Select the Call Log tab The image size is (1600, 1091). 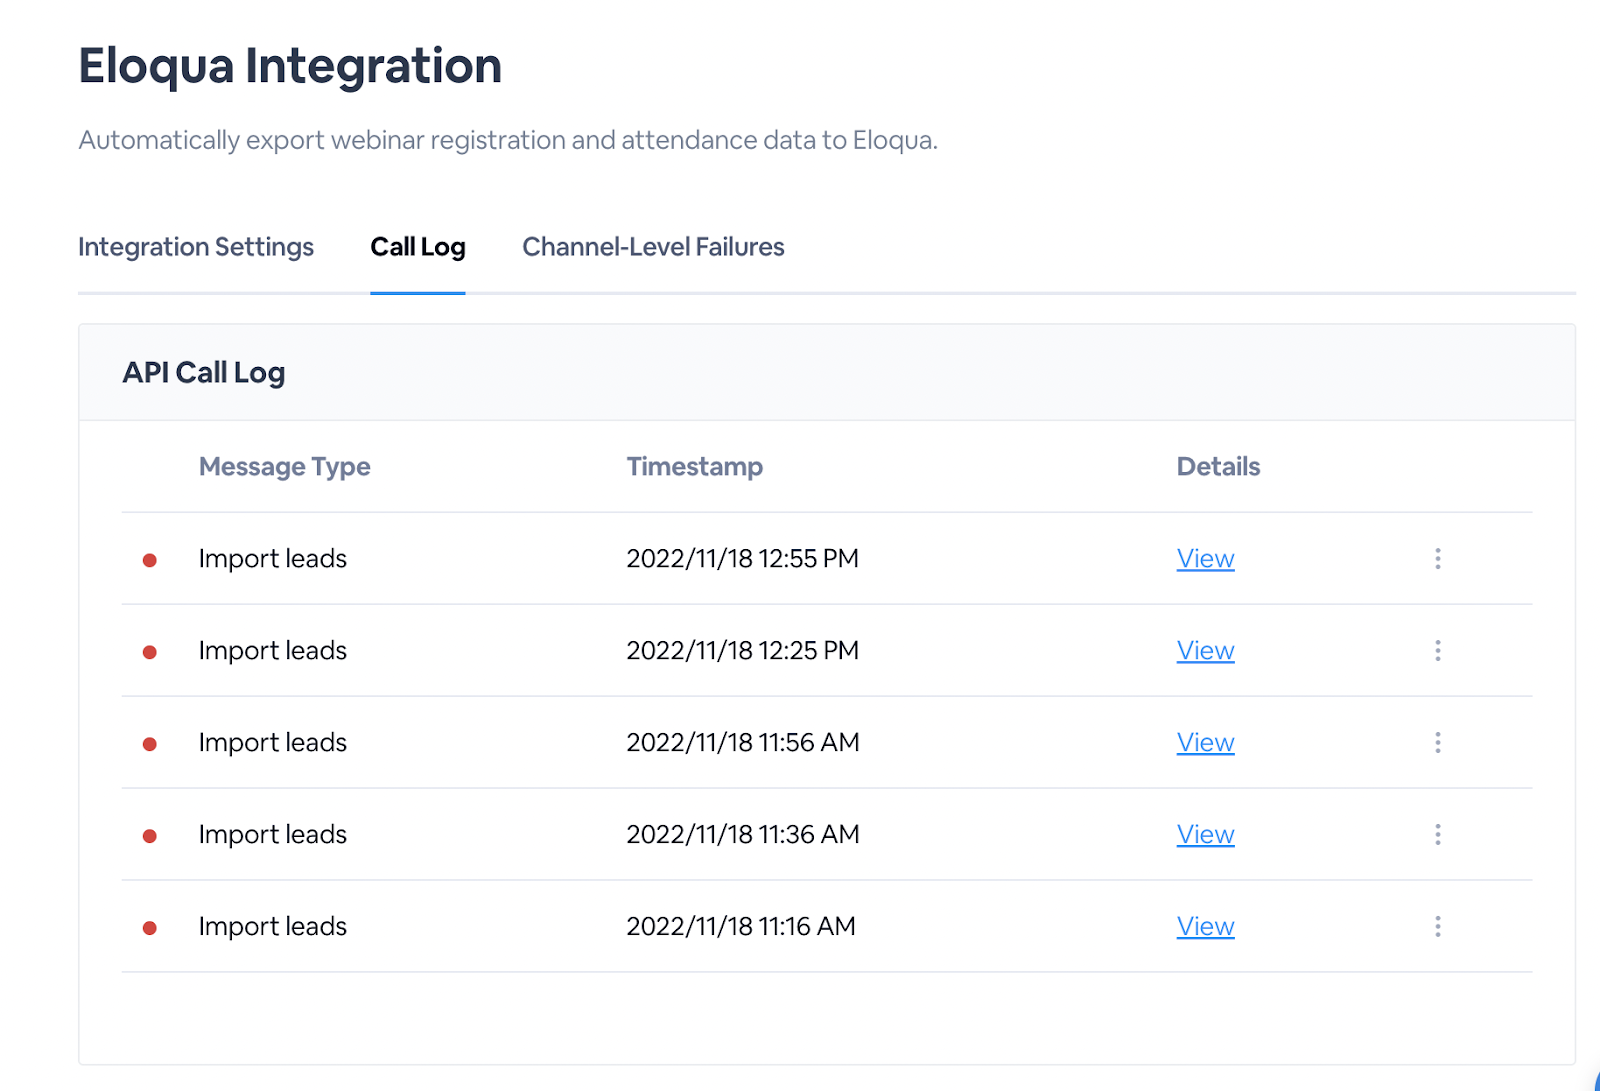pyautogui.click(x=418, y=247)
